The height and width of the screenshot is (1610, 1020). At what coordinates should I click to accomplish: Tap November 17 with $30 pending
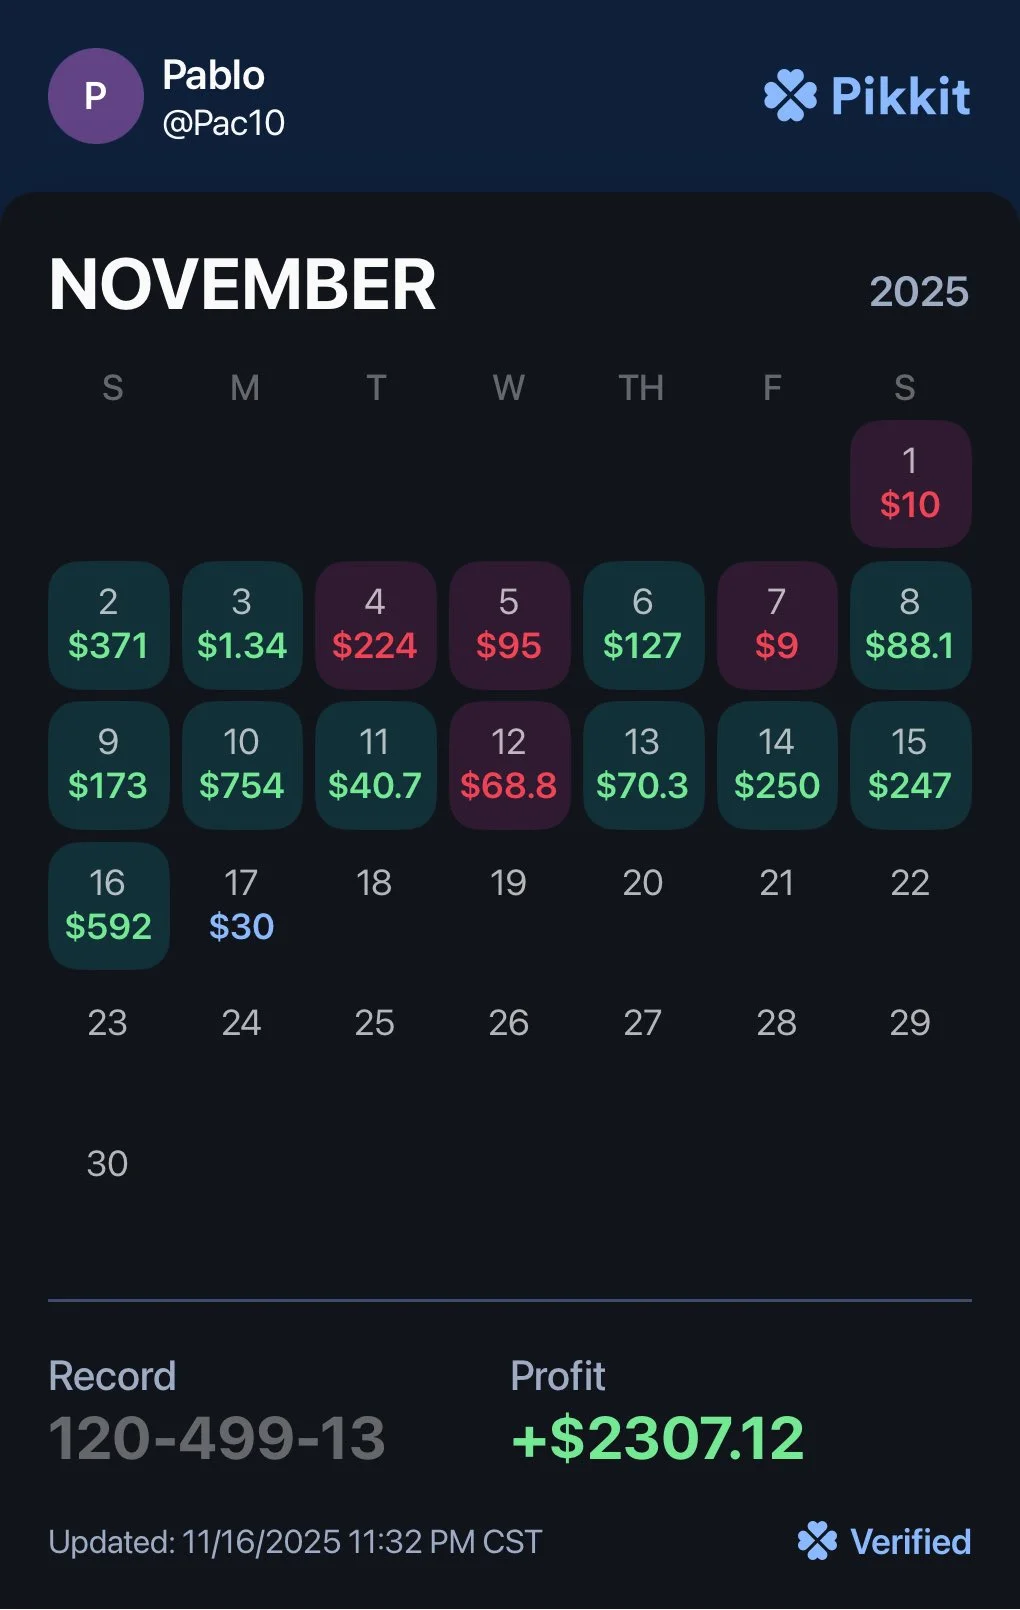[242, 906]
